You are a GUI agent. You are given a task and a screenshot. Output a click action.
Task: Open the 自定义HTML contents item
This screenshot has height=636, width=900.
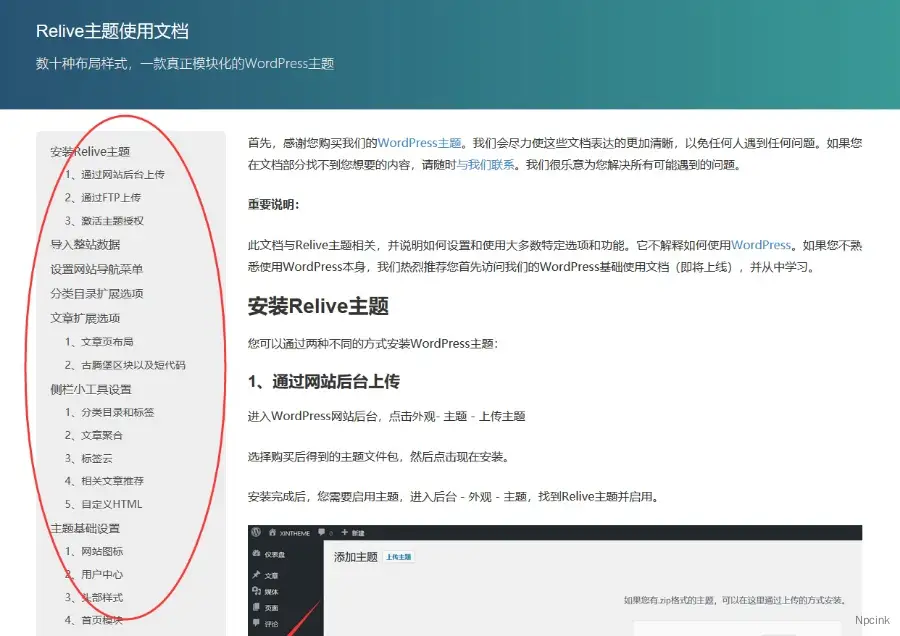(100, 504)
